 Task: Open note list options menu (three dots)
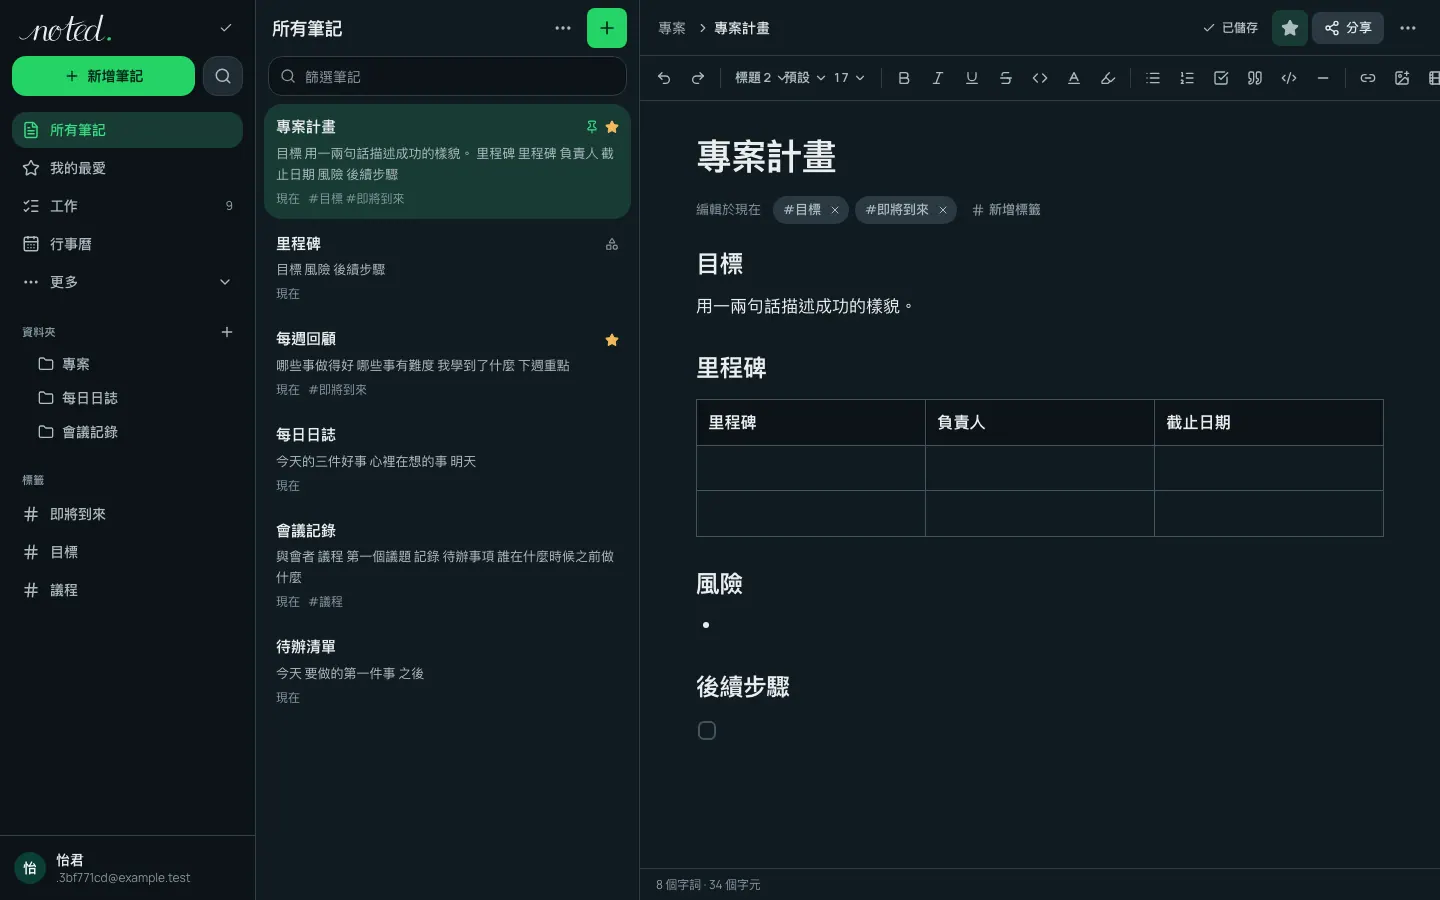[563, 28]
